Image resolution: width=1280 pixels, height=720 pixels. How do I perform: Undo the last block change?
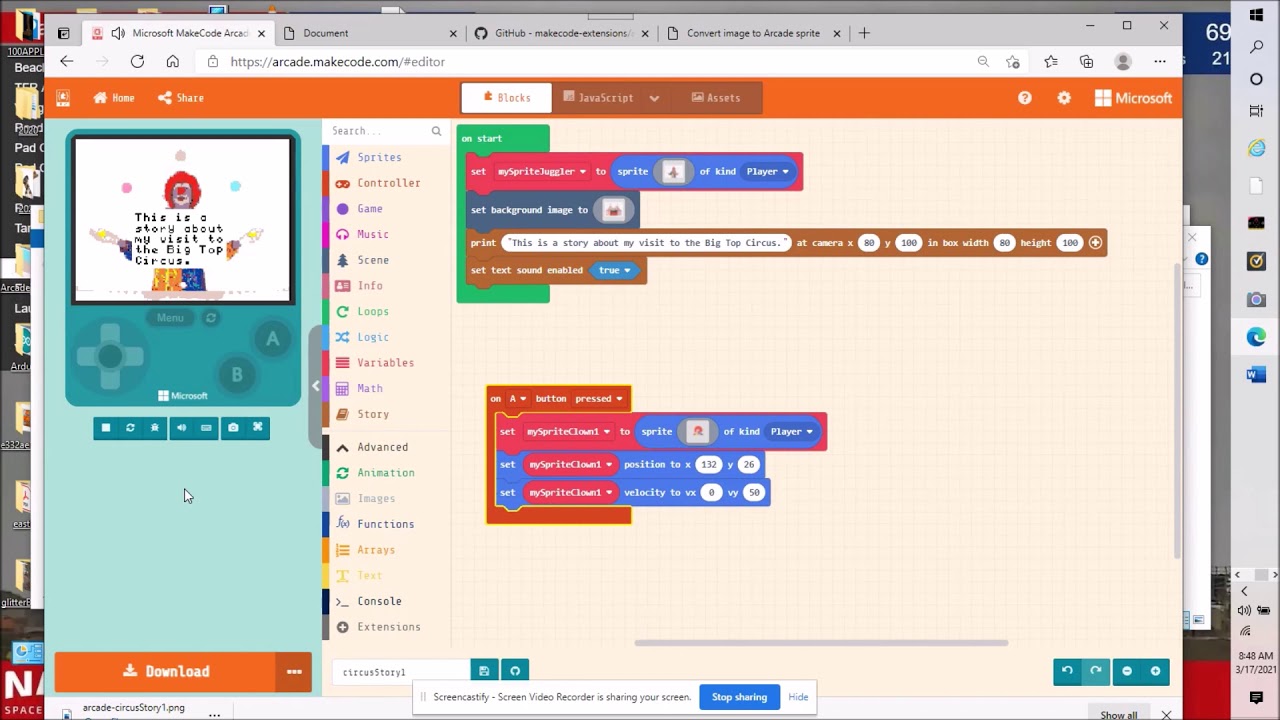(x=1067, y=671)
